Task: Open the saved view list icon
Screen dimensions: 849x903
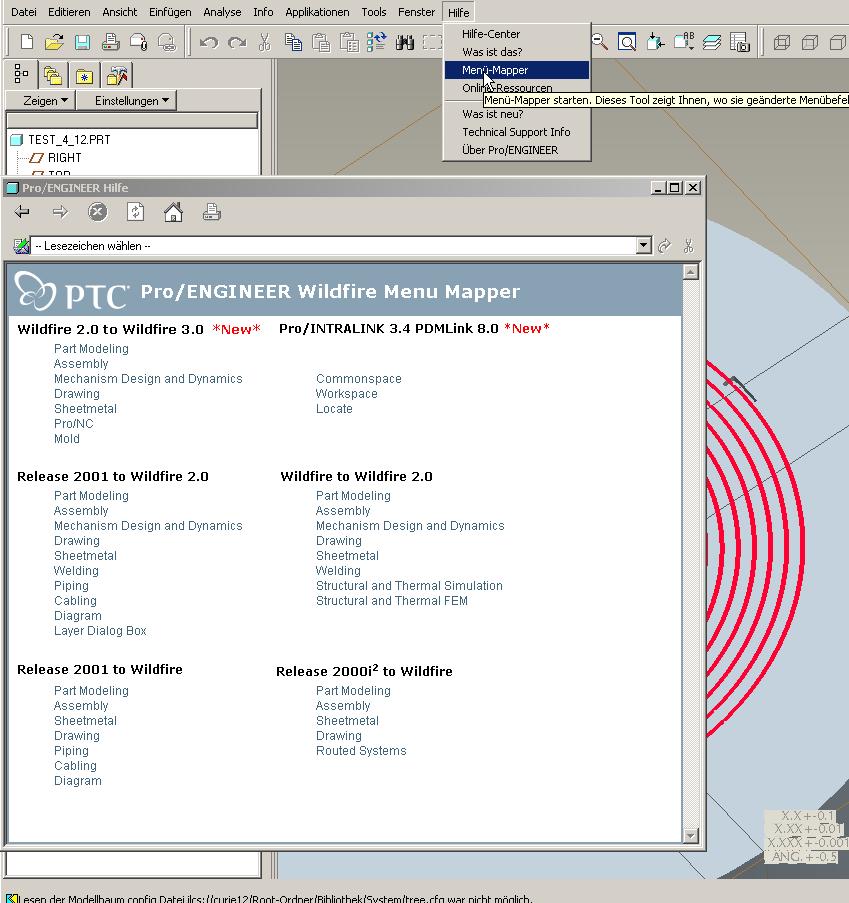Action: [x=684, y=42]
